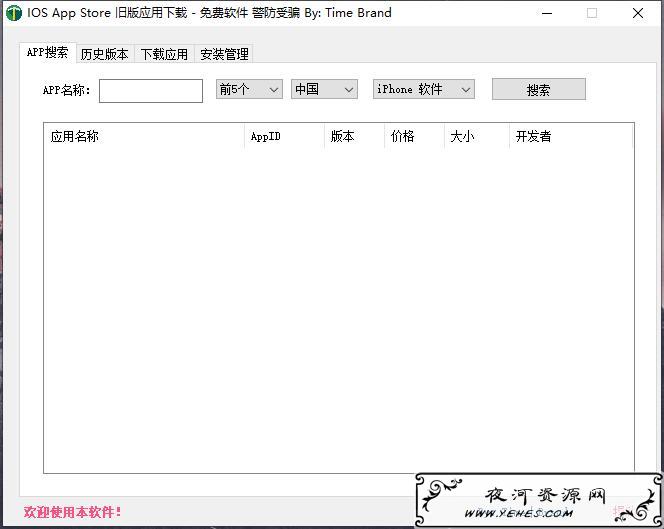Sort by the 开发者 column header
The width and height of the screenshot is (664, 529).
[x=572, y=136]
